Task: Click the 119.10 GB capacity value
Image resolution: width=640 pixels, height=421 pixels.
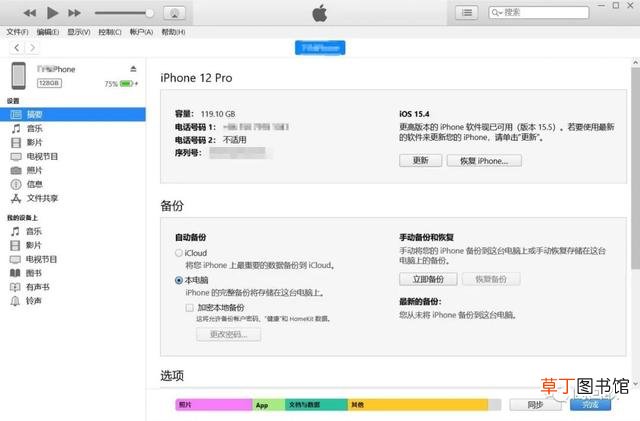Action: (x=218, y=114)
